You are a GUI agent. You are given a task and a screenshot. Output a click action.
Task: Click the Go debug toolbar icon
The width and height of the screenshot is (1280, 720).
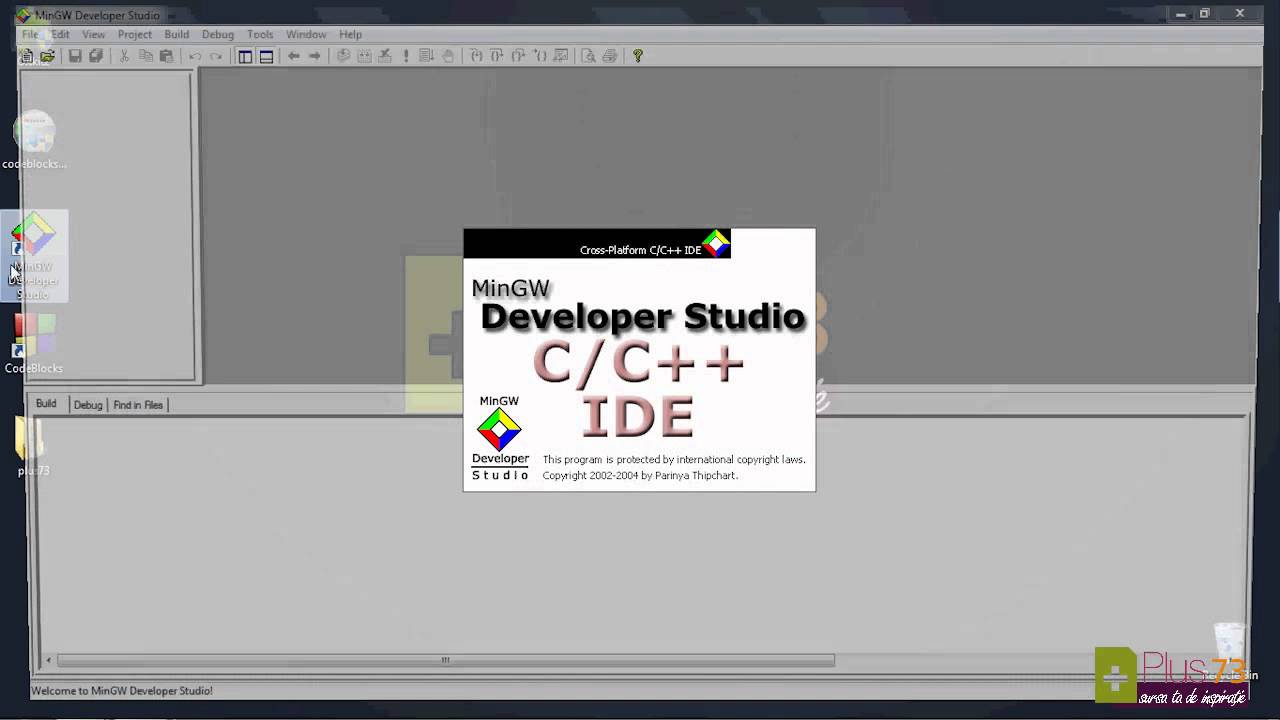427,56
